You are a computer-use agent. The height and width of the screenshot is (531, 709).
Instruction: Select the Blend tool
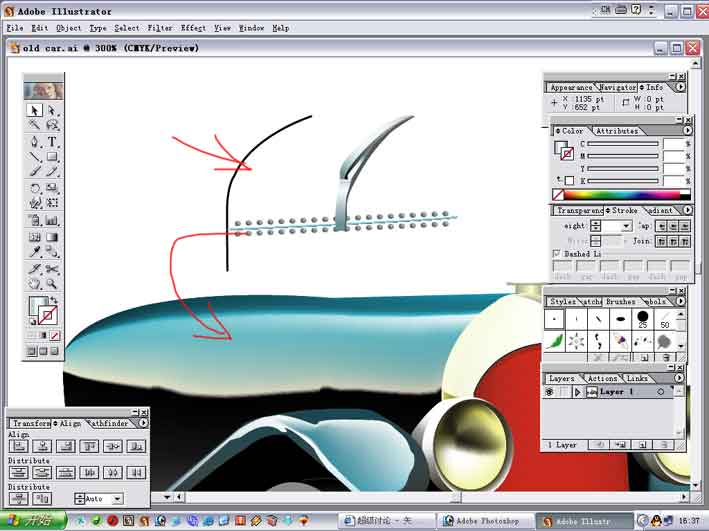point(52,251)
